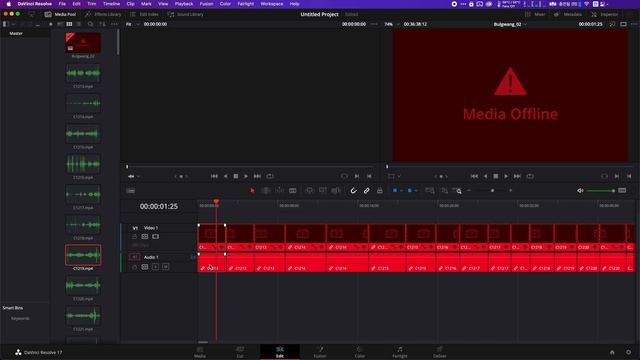Open the Workspace menu
640x360 pixels.
[271, 4]
